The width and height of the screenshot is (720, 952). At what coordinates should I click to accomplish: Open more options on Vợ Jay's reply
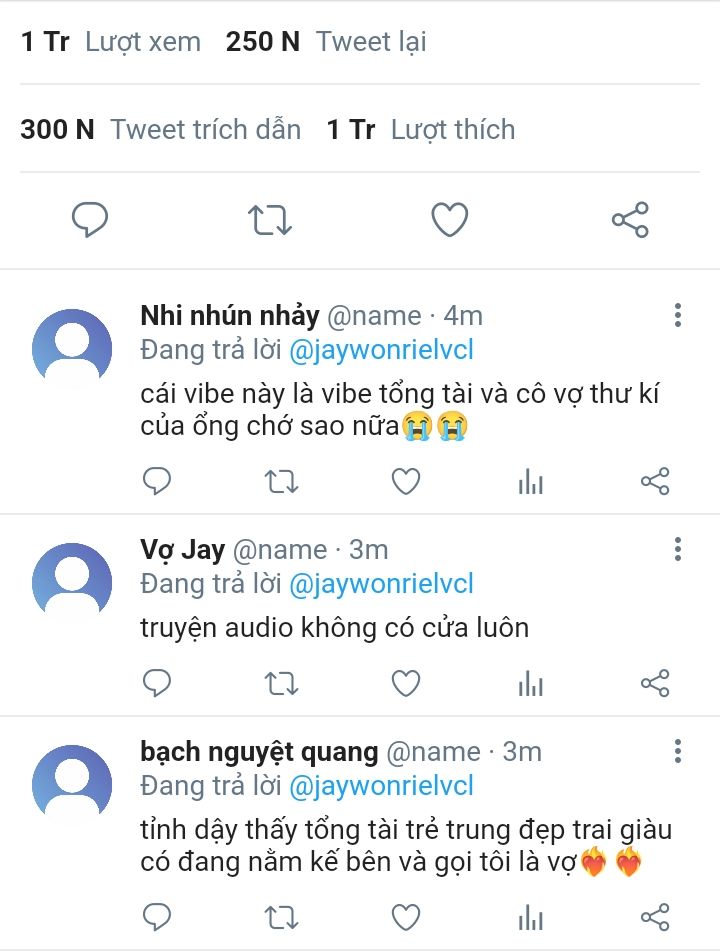point(678,549)
